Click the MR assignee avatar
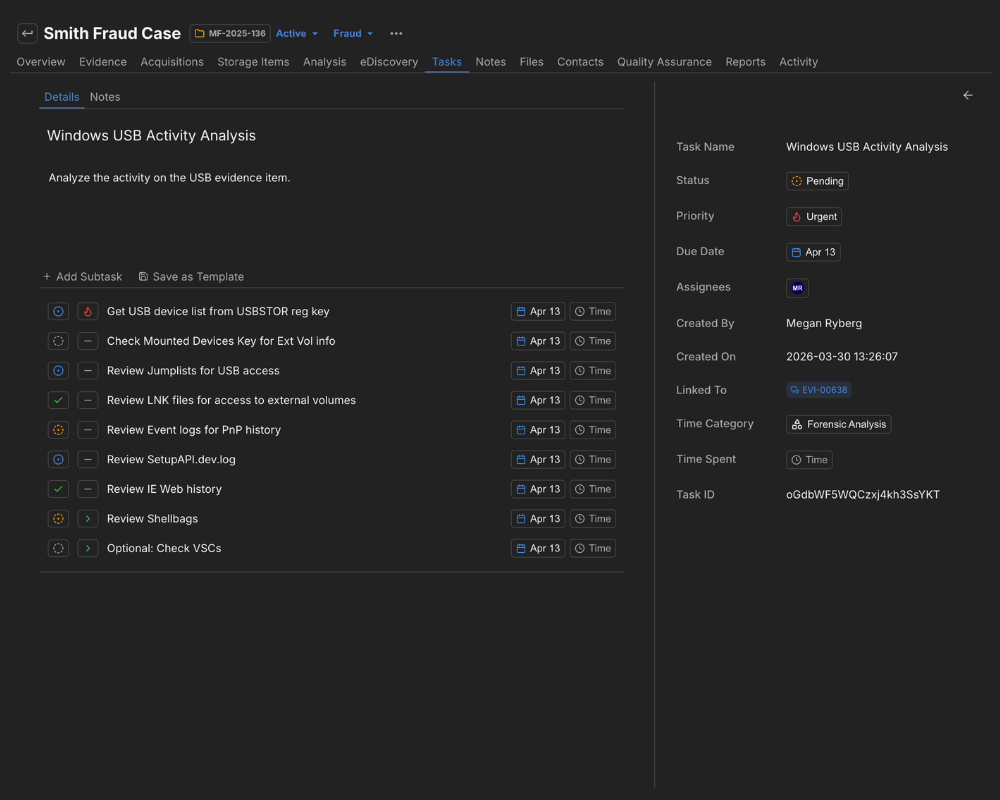 pos(797,287)
